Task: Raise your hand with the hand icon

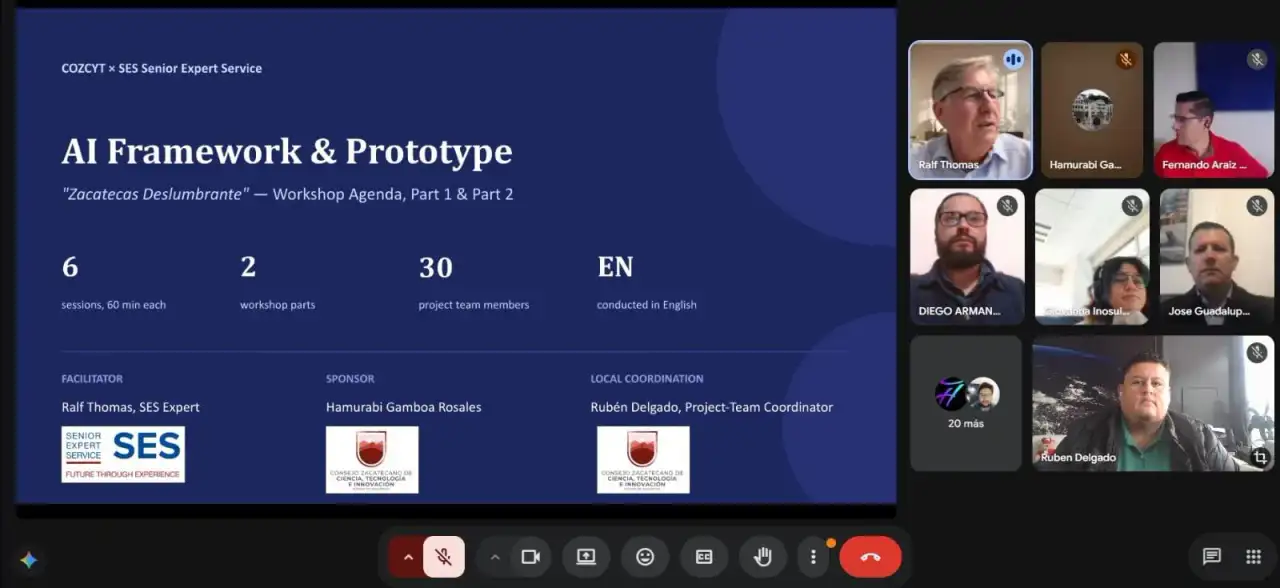Action: (763, 557)
